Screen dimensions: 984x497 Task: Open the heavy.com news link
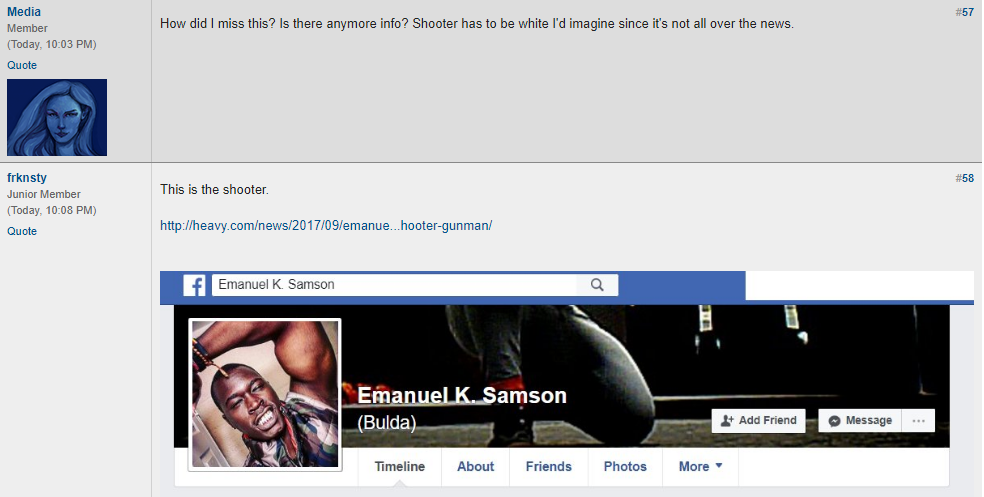pyautogui.click(x=326, y=226)
